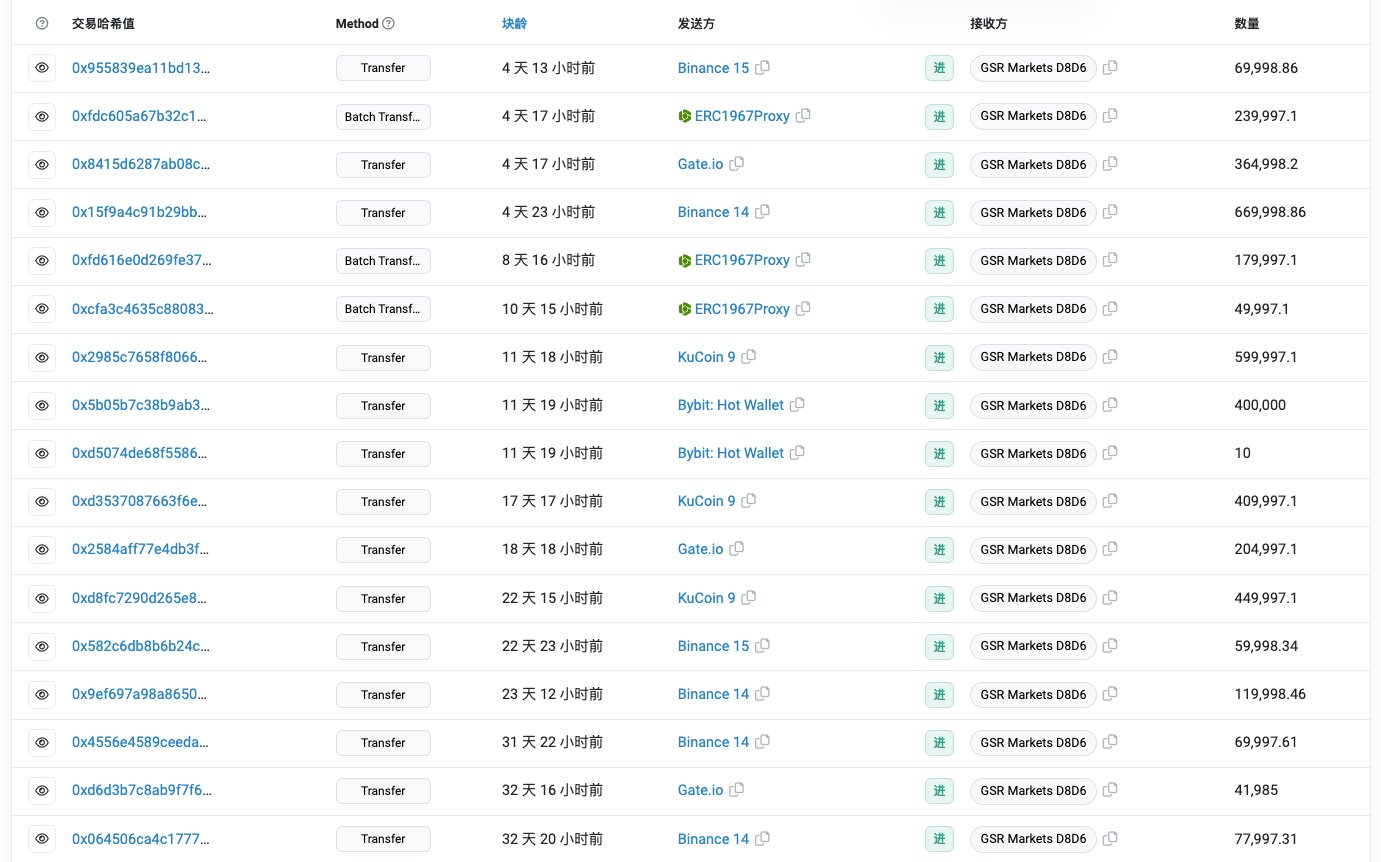Click the Batch Transf... method button in the 239,997.1 row
The image size is (1381, 862).
[383, 116]
